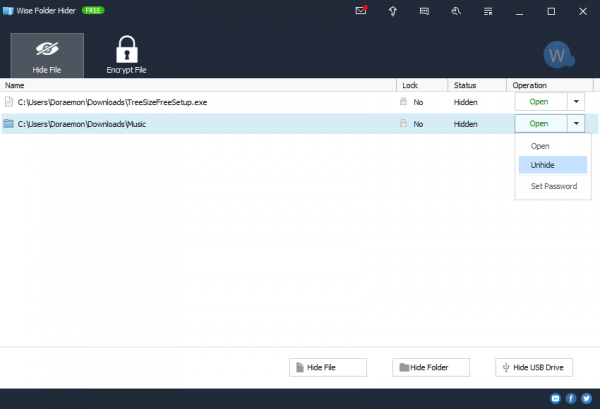Click lock icon in the Music row
The width and height of the screenshot is (600, 409).
[x=403, y=123]
